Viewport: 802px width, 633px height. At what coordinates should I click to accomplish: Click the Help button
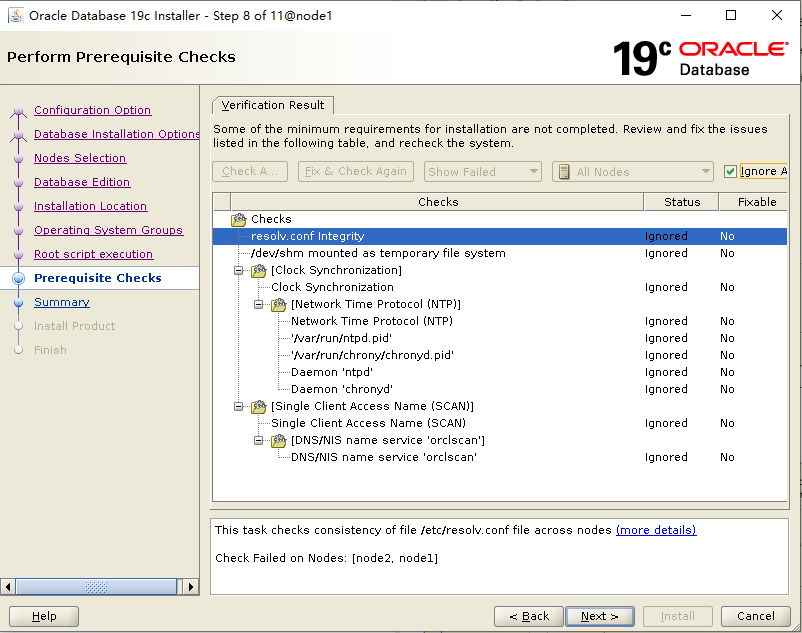[x=44, y=616]
